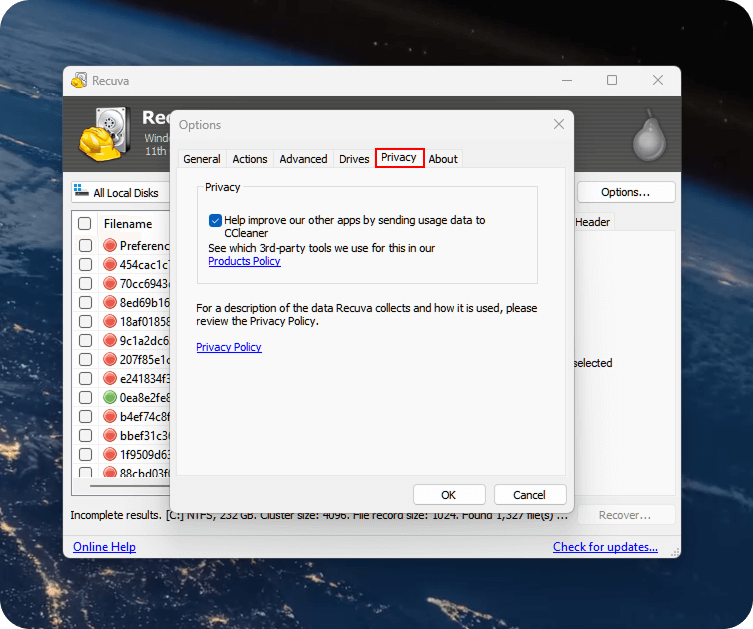Click red status dot for Preferenc file
The height and width of the screenshot is (629, 753).
point(110,245)
